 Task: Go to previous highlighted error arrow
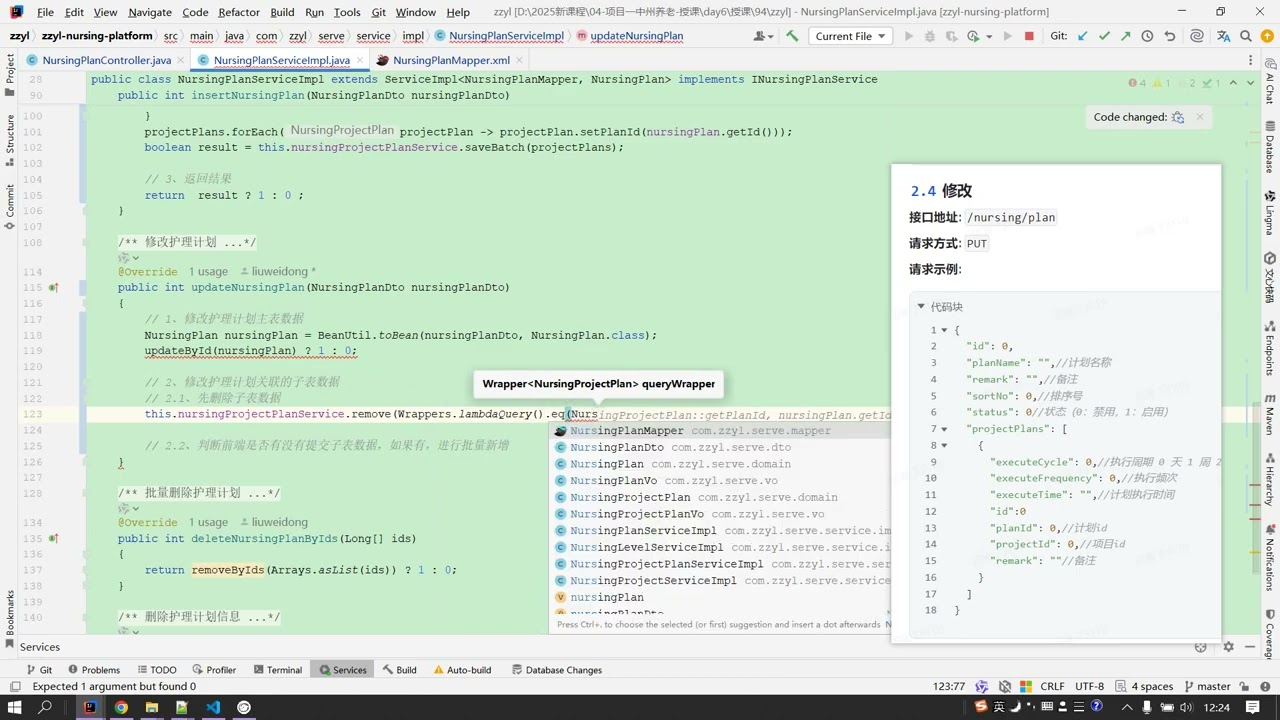point(1233,83)
